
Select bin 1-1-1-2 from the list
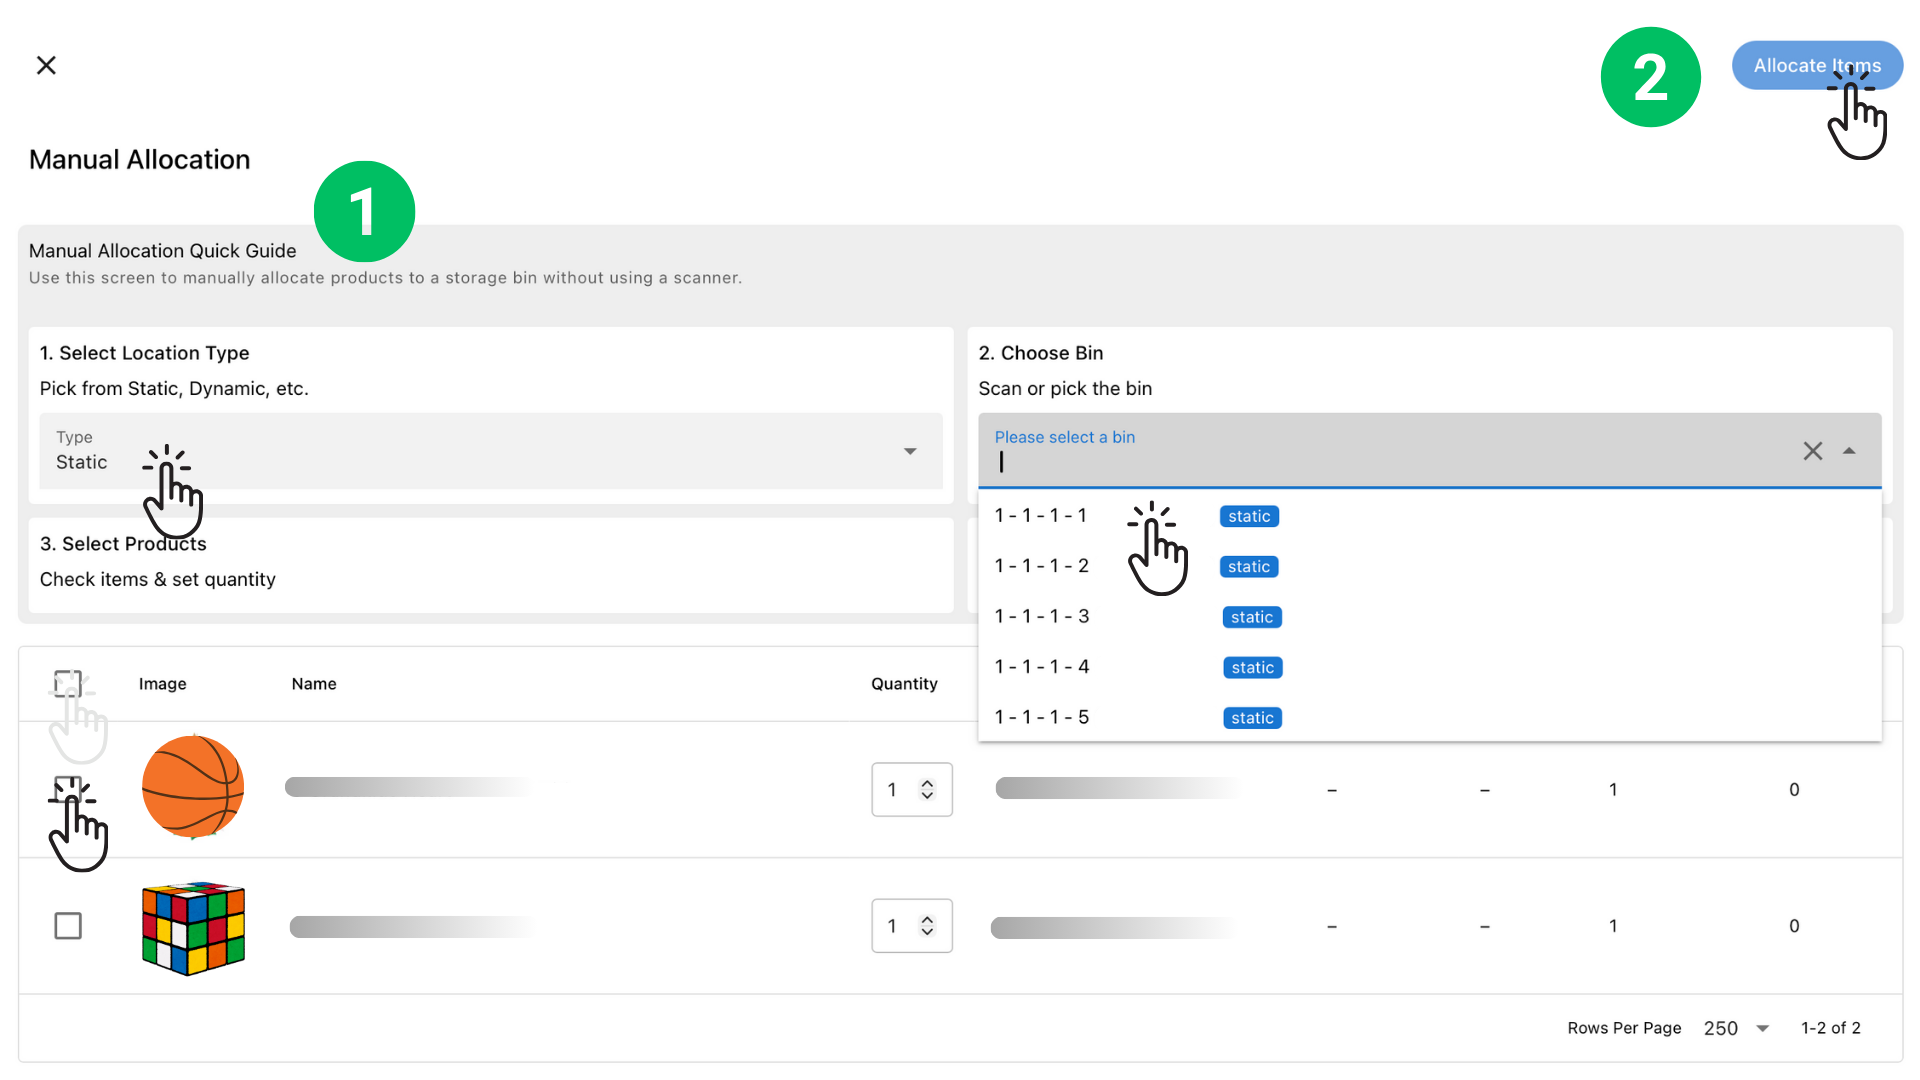point(1041,565)
